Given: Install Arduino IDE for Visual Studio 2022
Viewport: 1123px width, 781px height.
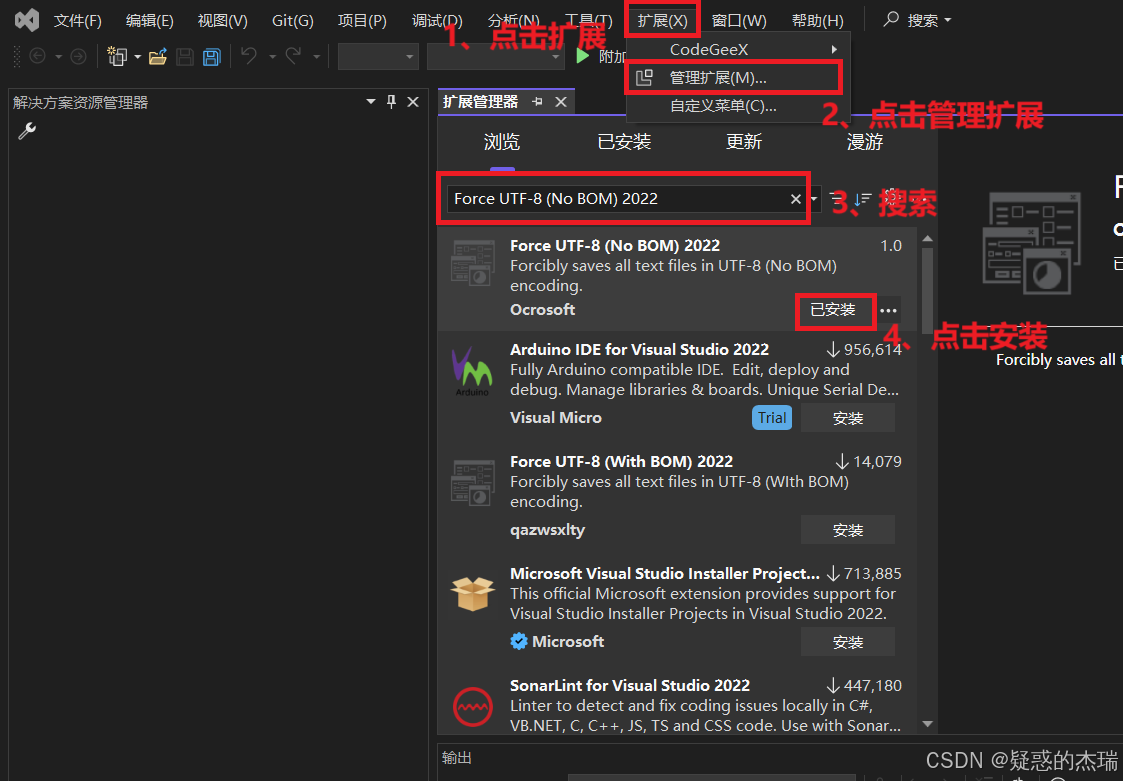Looking at the screenshot, I should (848, 418).
